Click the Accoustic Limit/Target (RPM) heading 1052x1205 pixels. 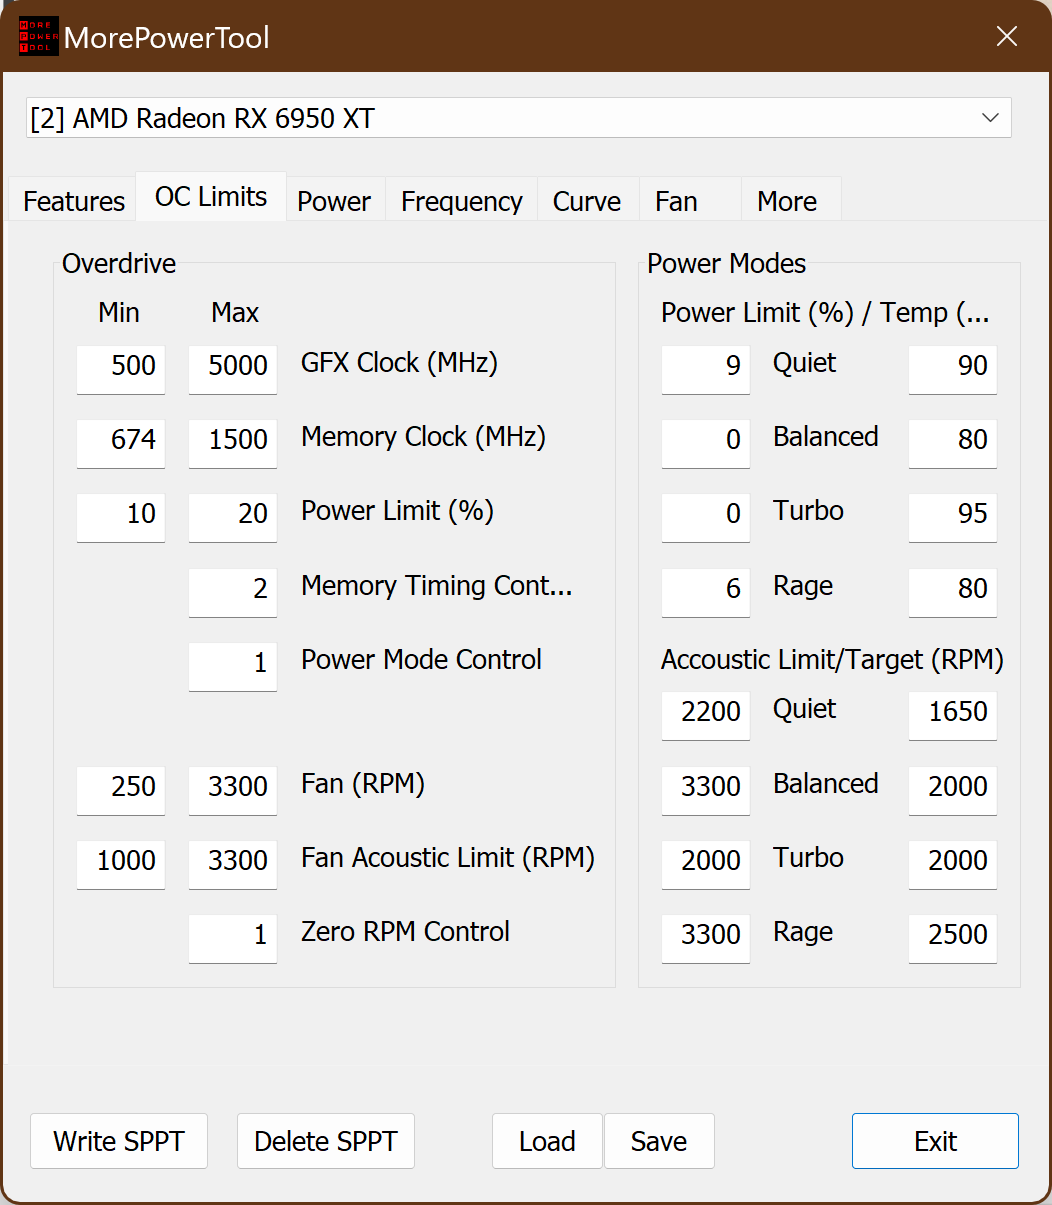832,660
